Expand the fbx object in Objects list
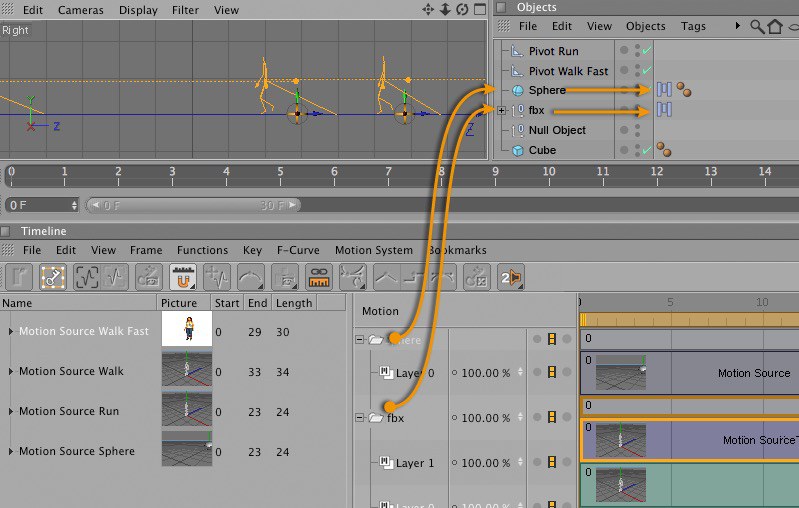Screen dimensions: 799x508 (501, 110)
